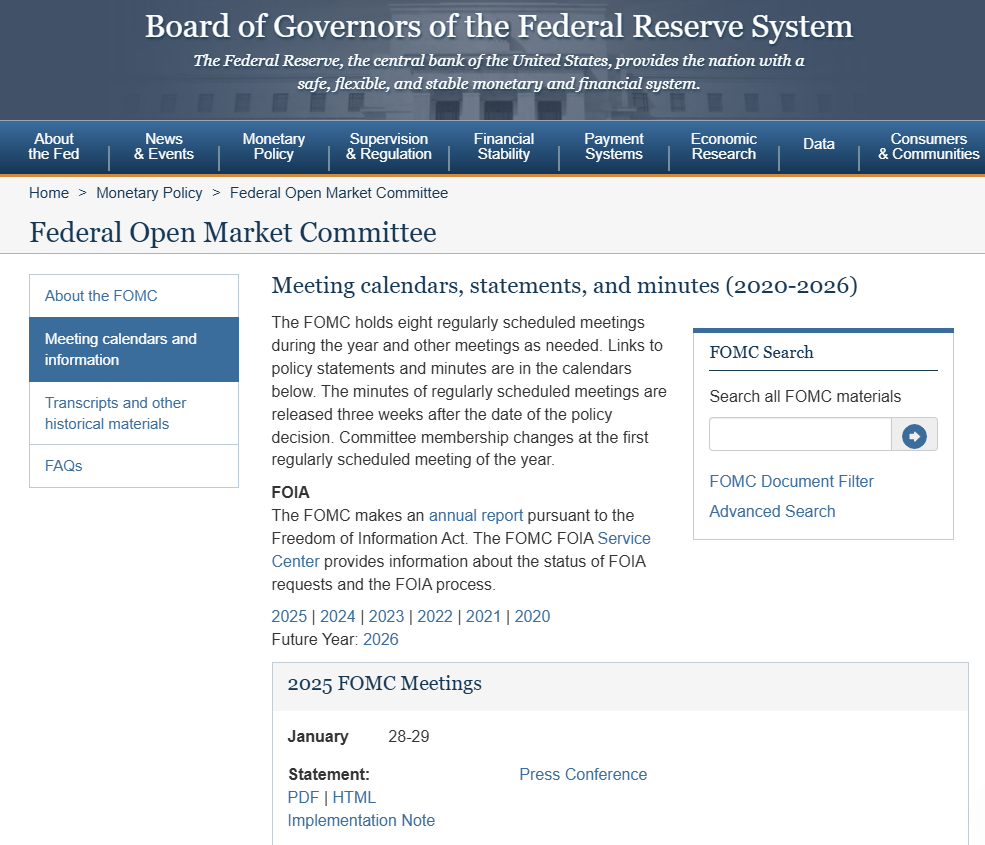Visit the FOIA Service Center link
The height and width of the screenshot is (845, 985).
coord(623,538)
